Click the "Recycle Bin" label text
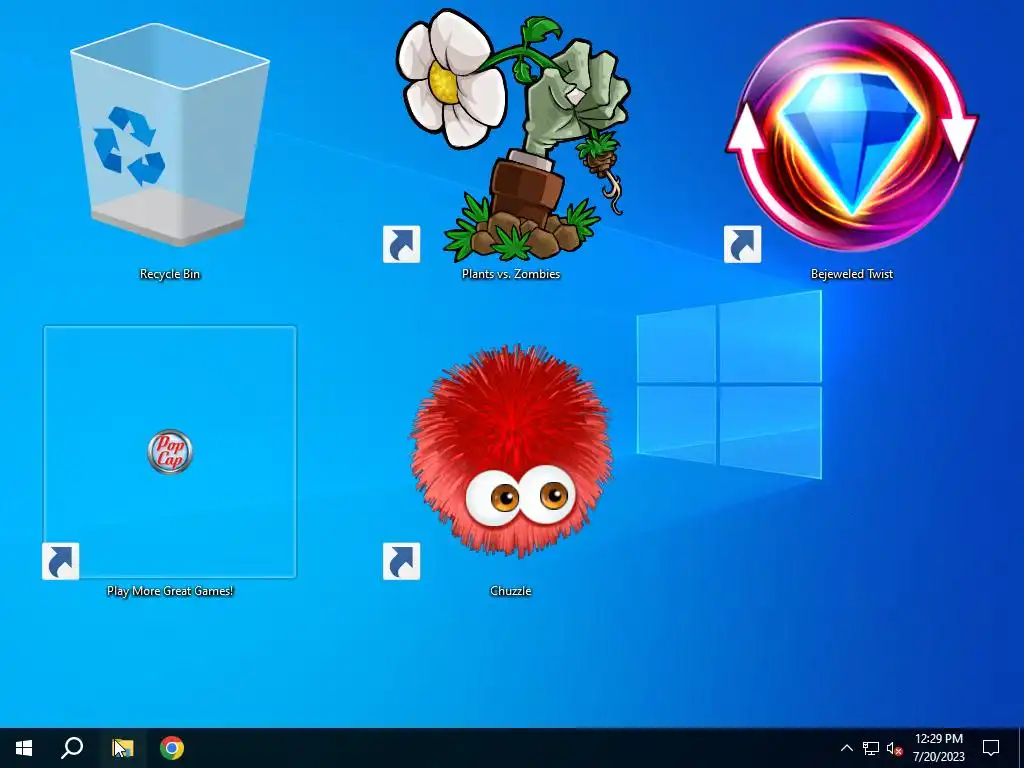This screenshot has width=1024, height=768. [170, 274]
